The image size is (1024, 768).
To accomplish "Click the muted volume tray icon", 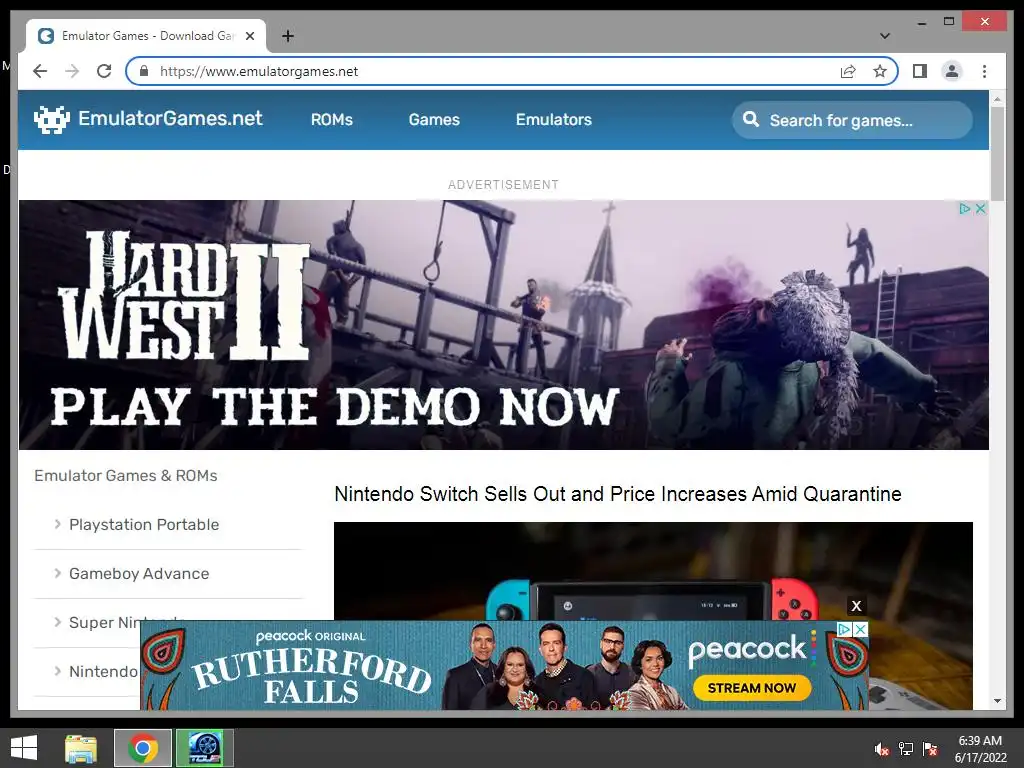I will [x=882, y=749].
